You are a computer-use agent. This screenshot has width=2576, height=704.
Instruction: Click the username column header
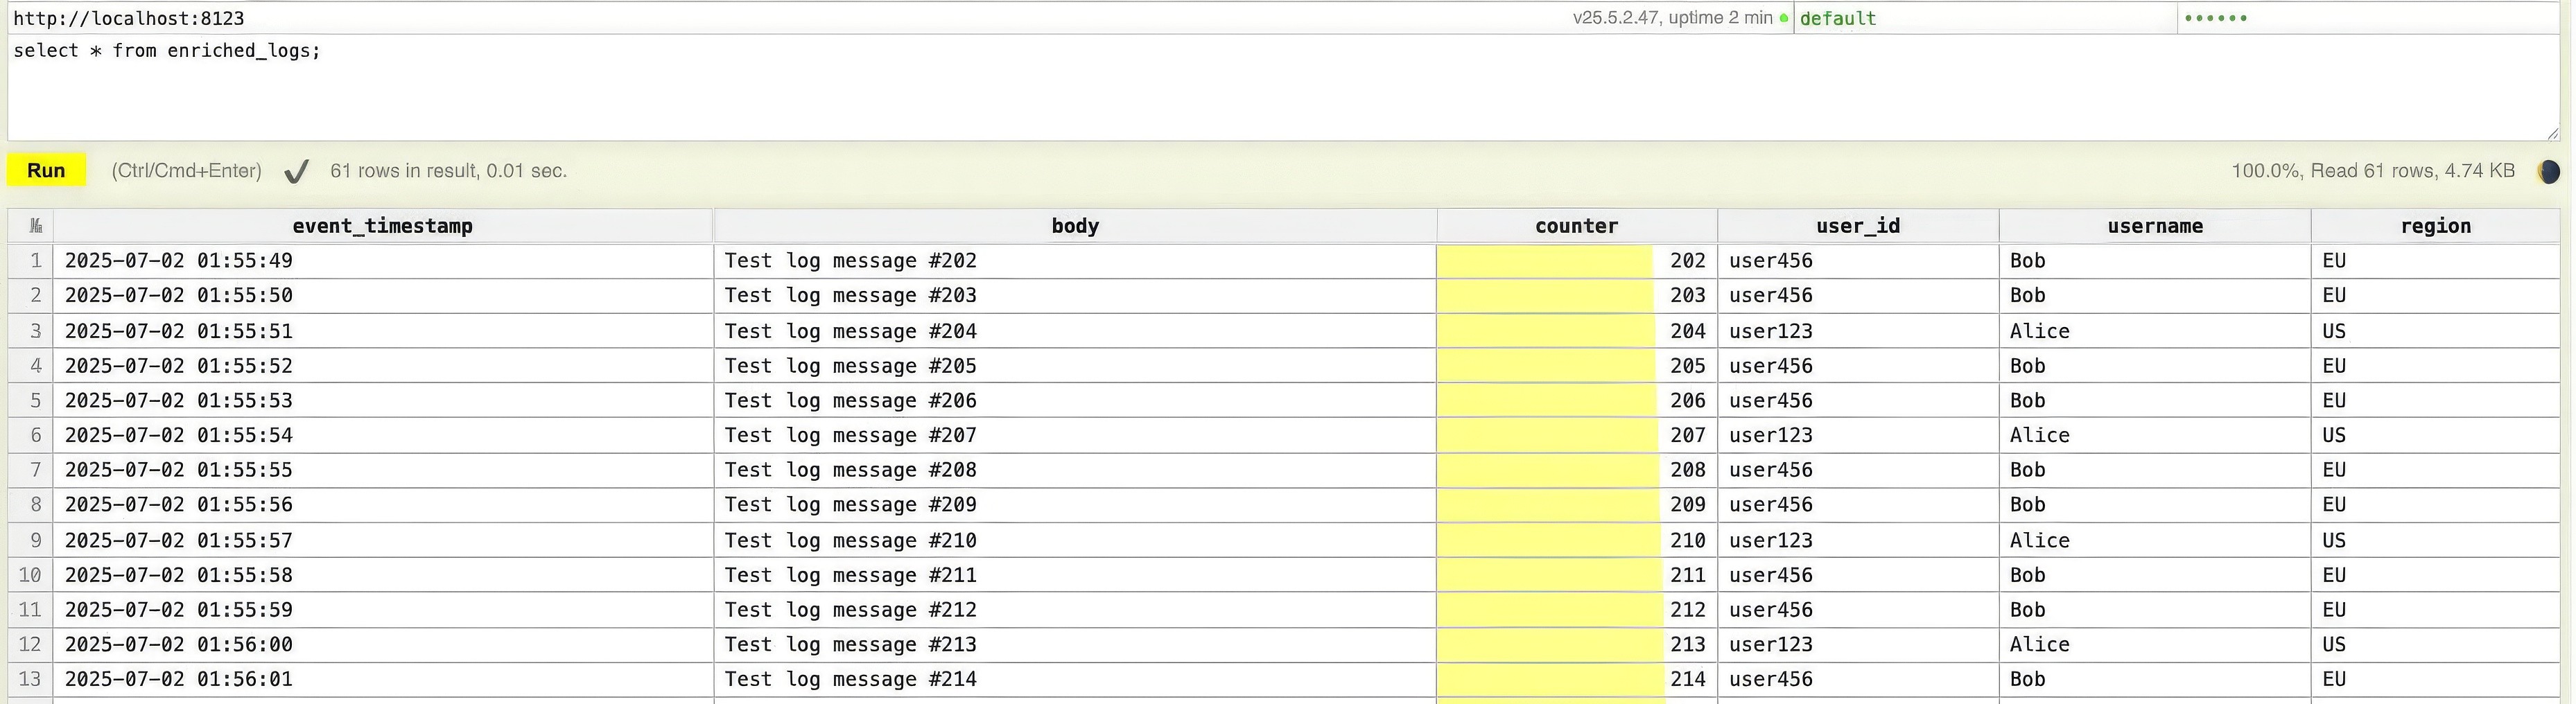[x=2155, y=226]
